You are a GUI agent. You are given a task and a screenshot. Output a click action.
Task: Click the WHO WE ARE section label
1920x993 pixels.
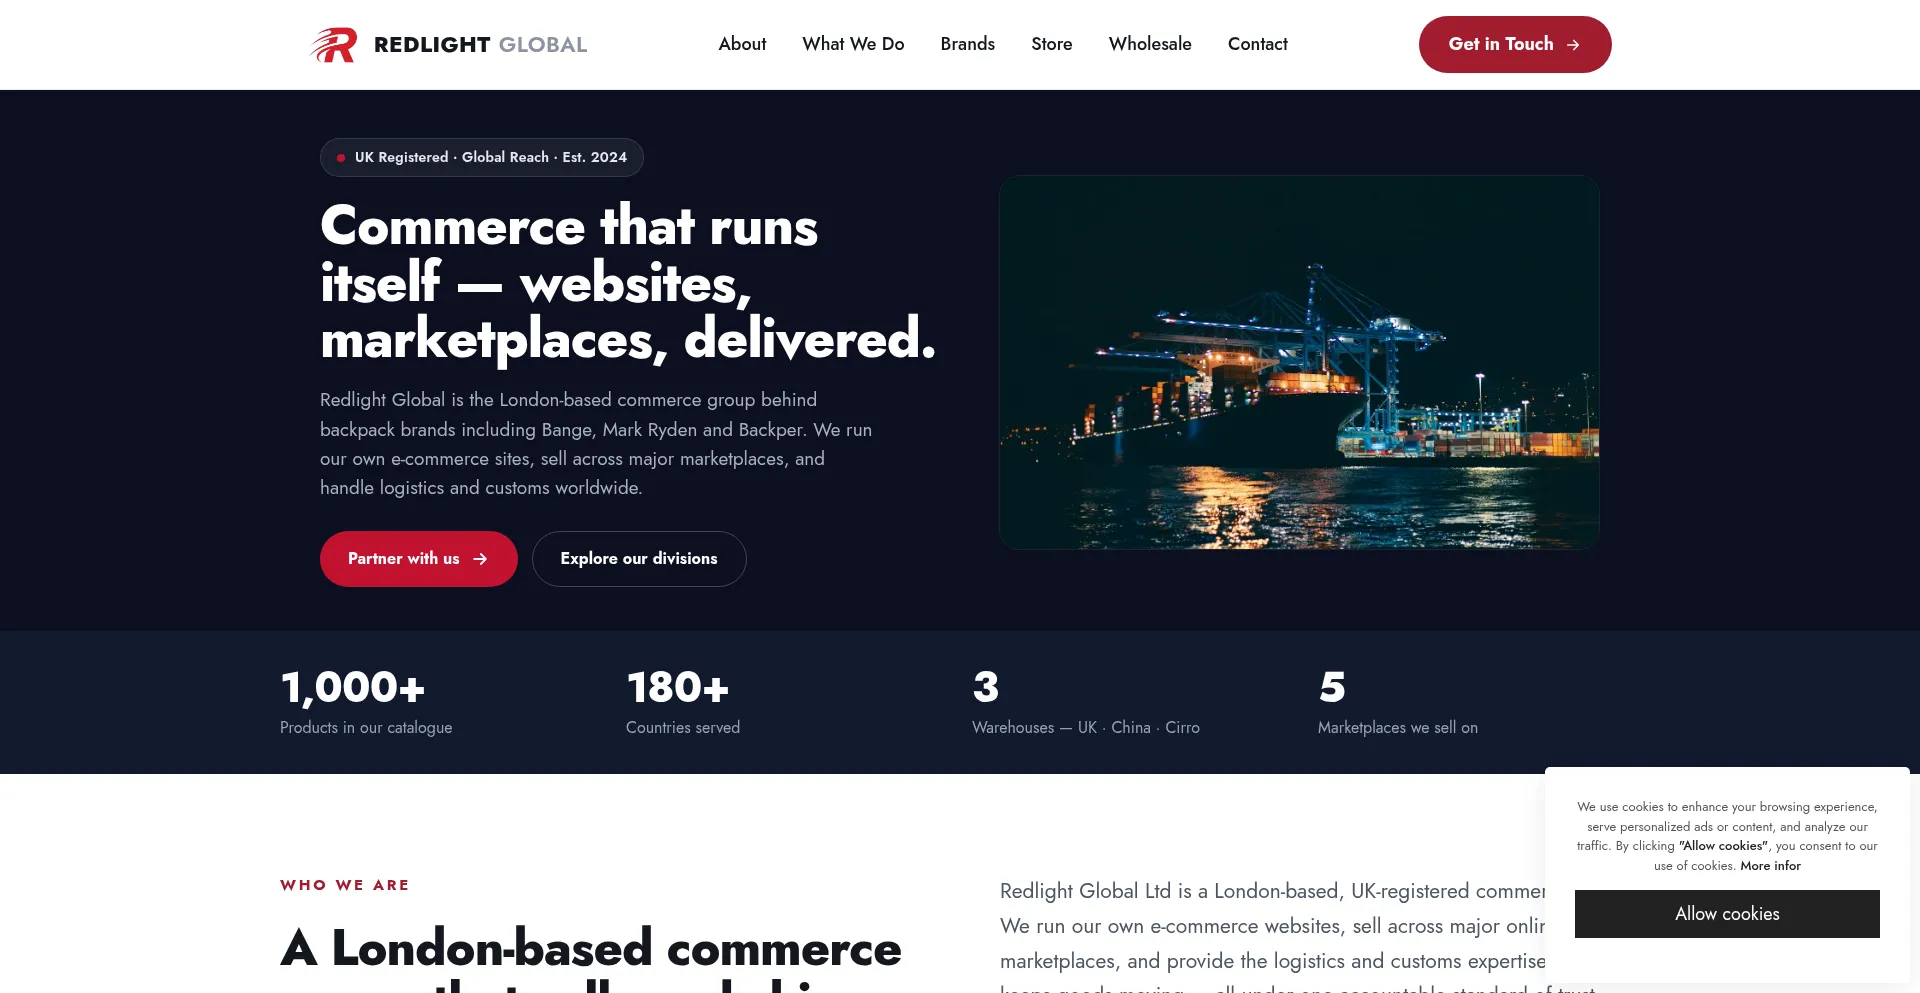[345, 885]
